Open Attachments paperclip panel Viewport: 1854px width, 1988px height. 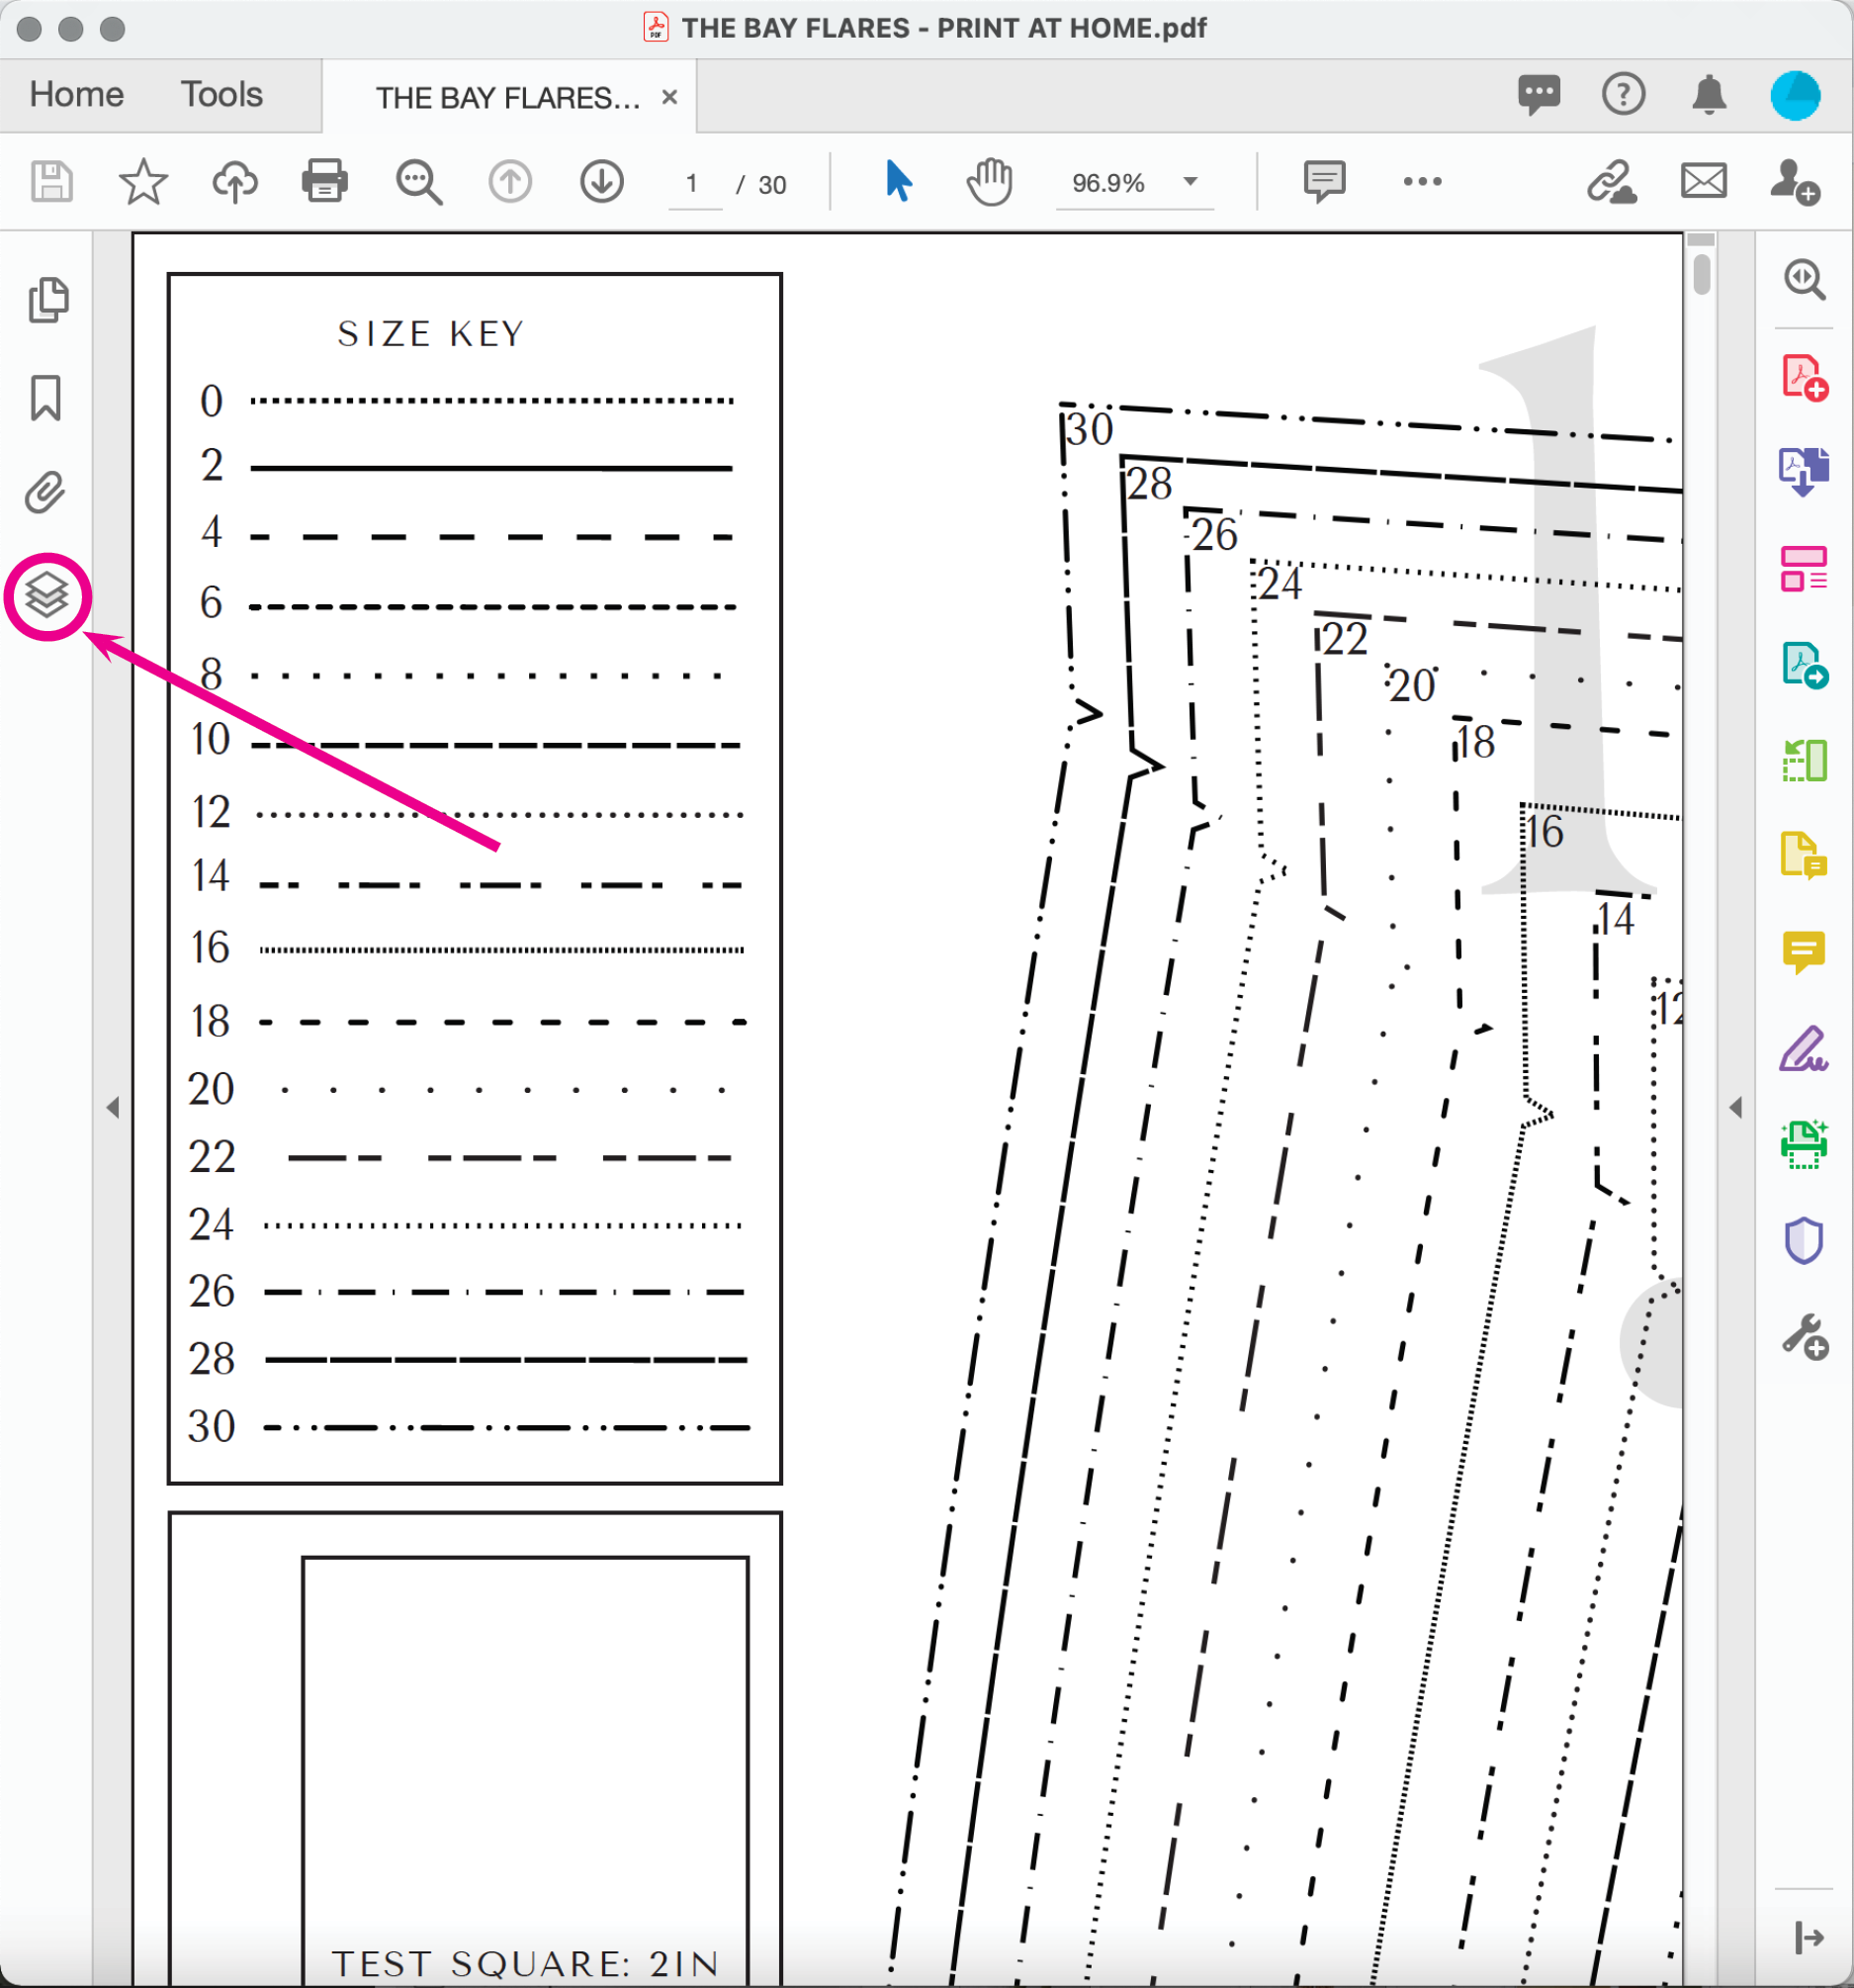click(x=45, y=493)
